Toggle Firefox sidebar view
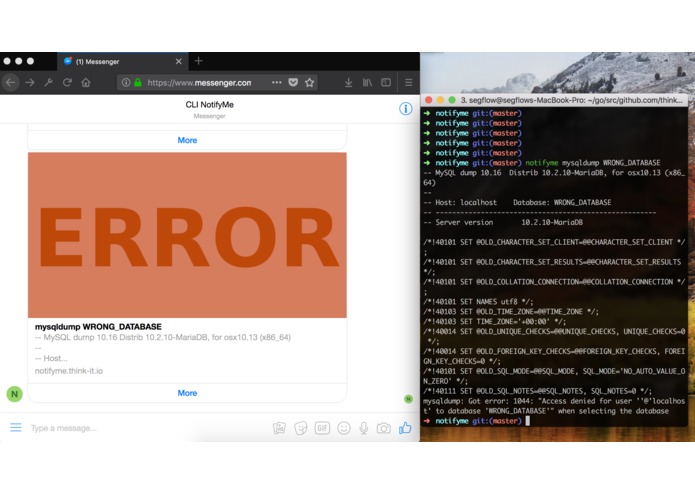The width and height of the screenshot is (695, 494). pyautogui.click(x=386, y=82)
